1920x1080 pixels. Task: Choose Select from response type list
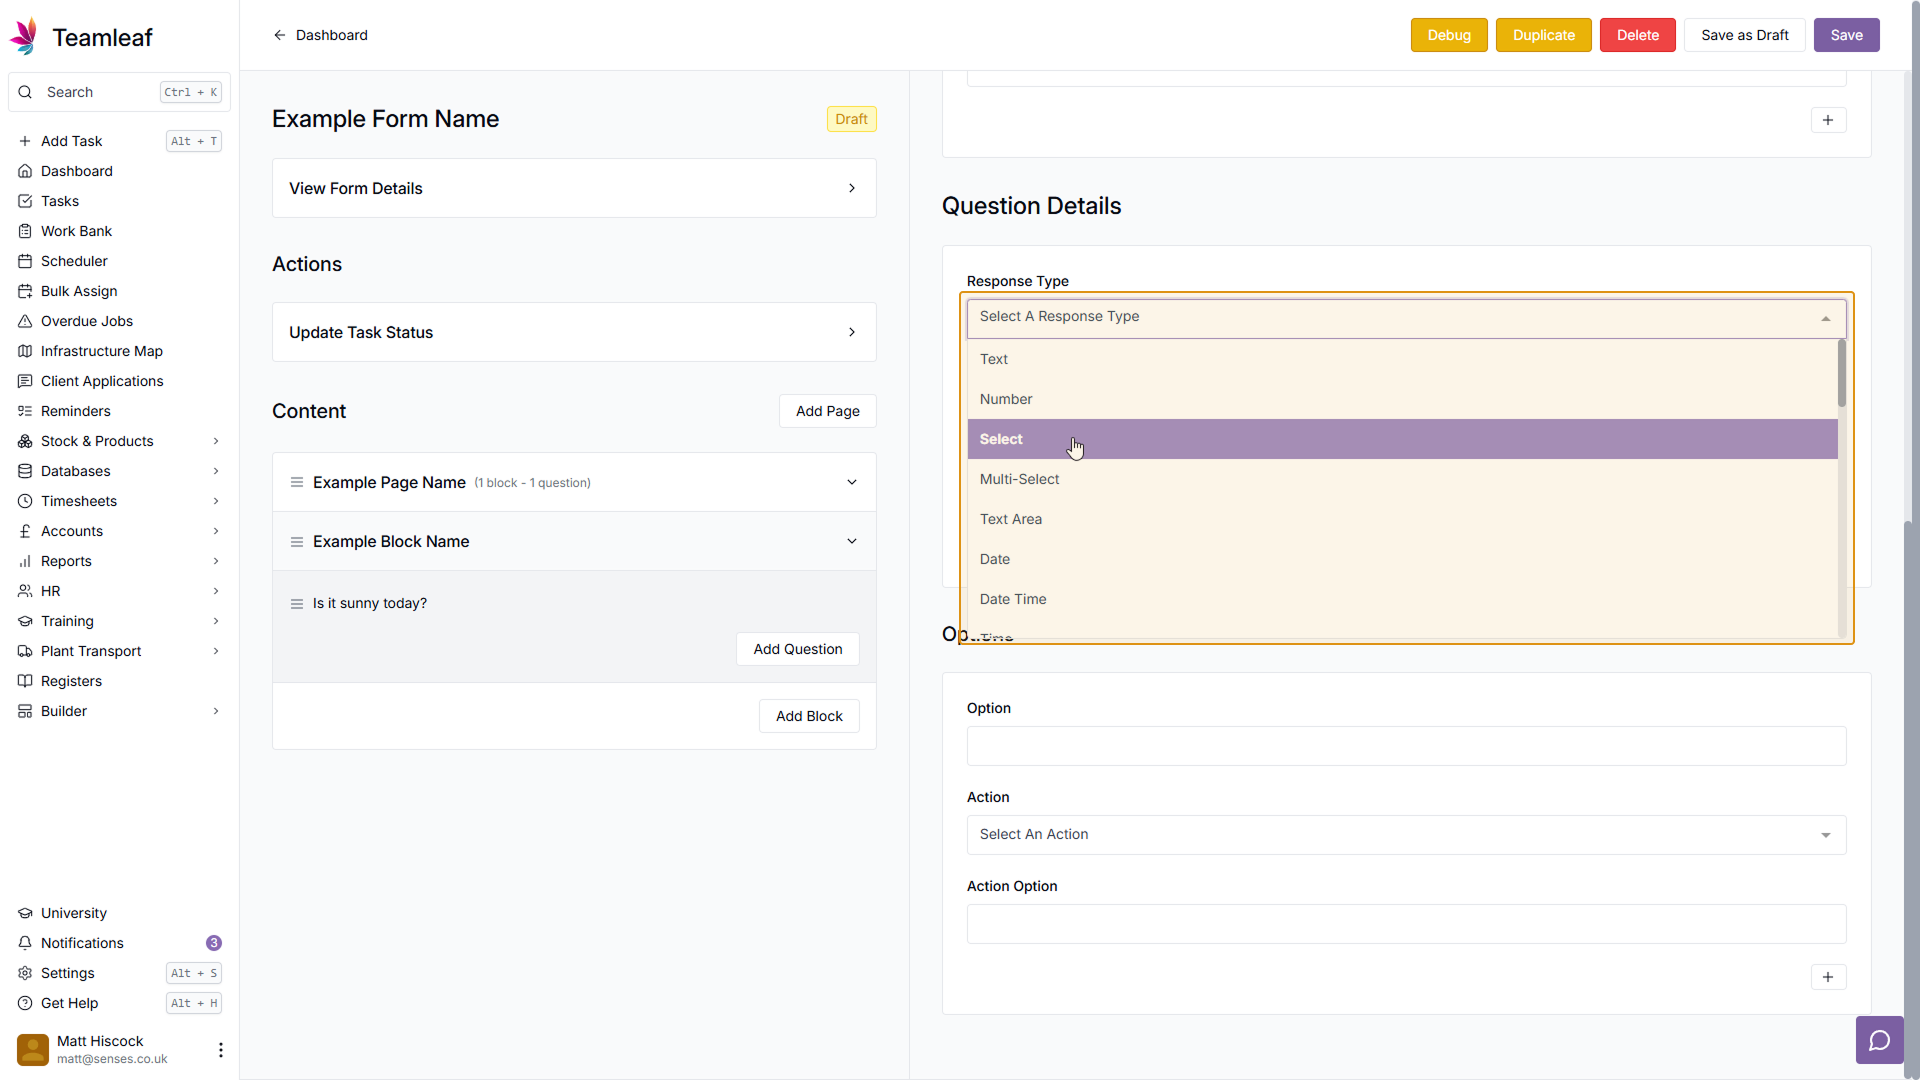(1001, 439)
